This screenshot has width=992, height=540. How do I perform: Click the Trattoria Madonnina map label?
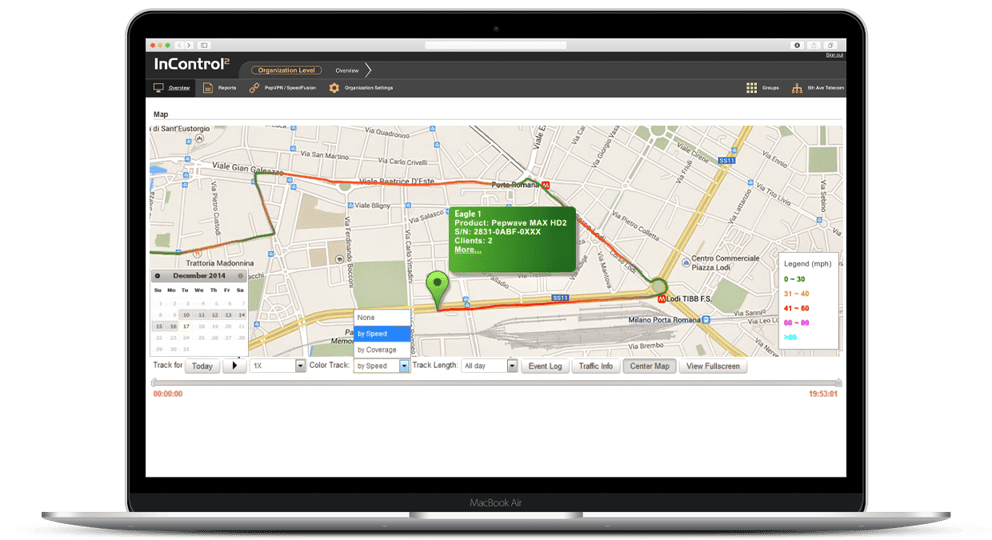coord(220,263)
